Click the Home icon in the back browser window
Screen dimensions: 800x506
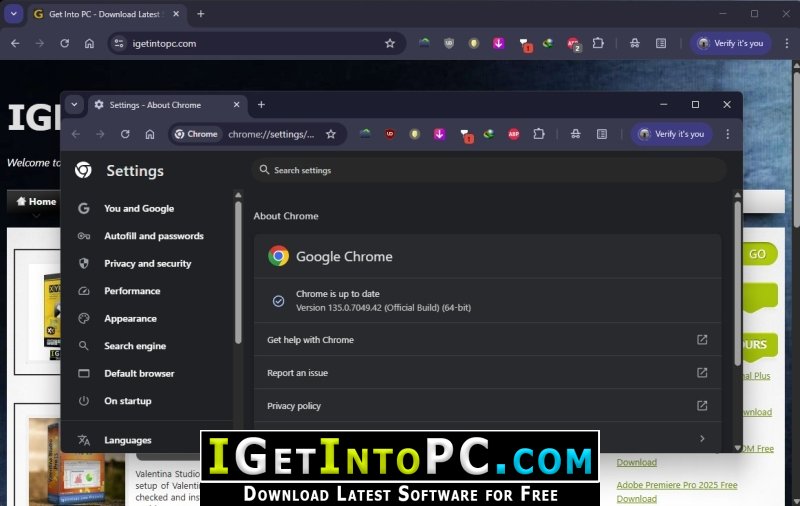click(89, 43)
